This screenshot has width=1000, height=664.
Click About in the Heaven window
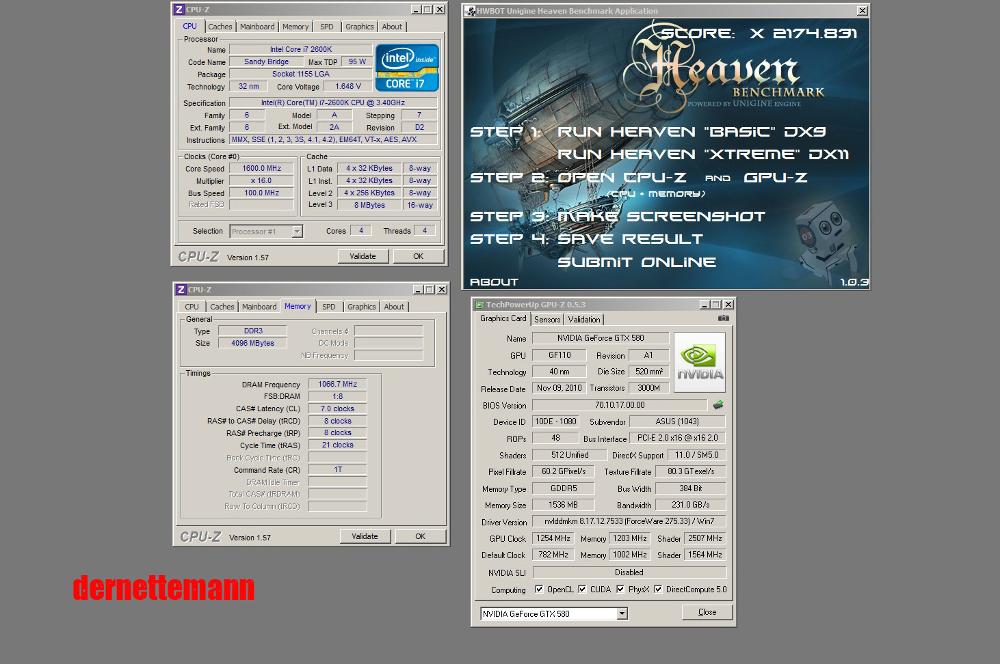coord(494,282)
